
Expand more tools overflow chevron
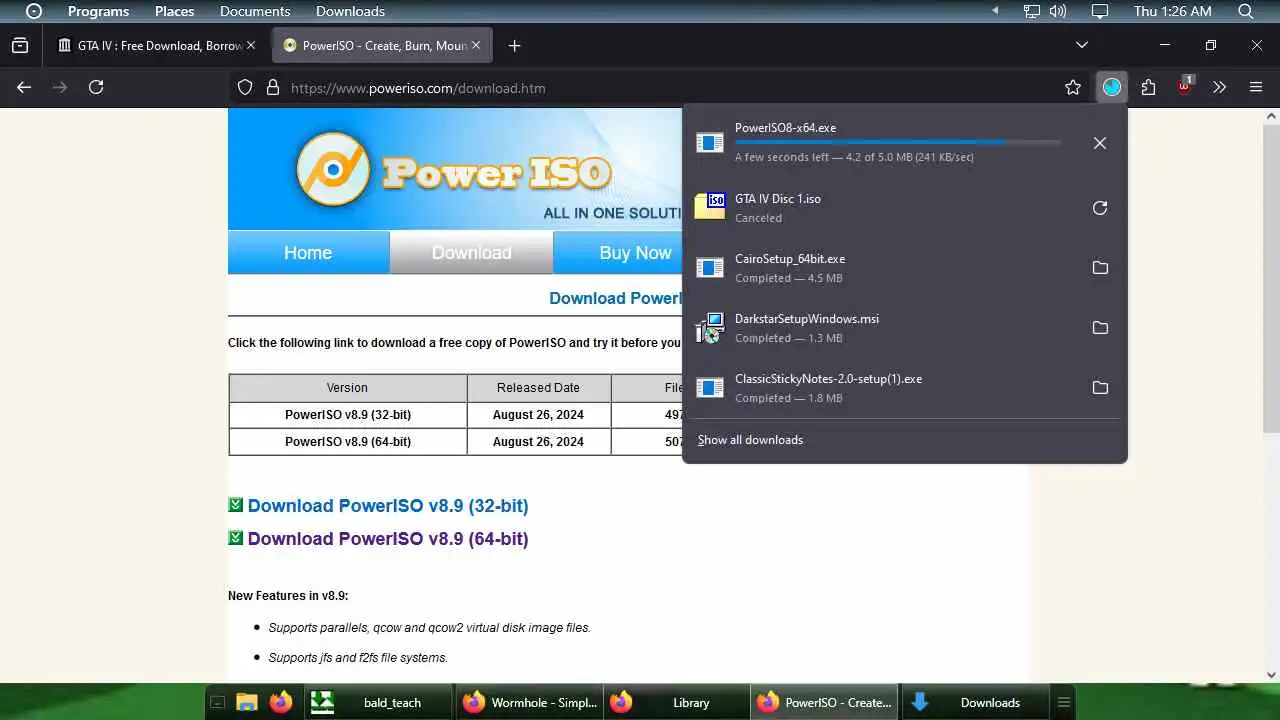tap(1219, 87)
